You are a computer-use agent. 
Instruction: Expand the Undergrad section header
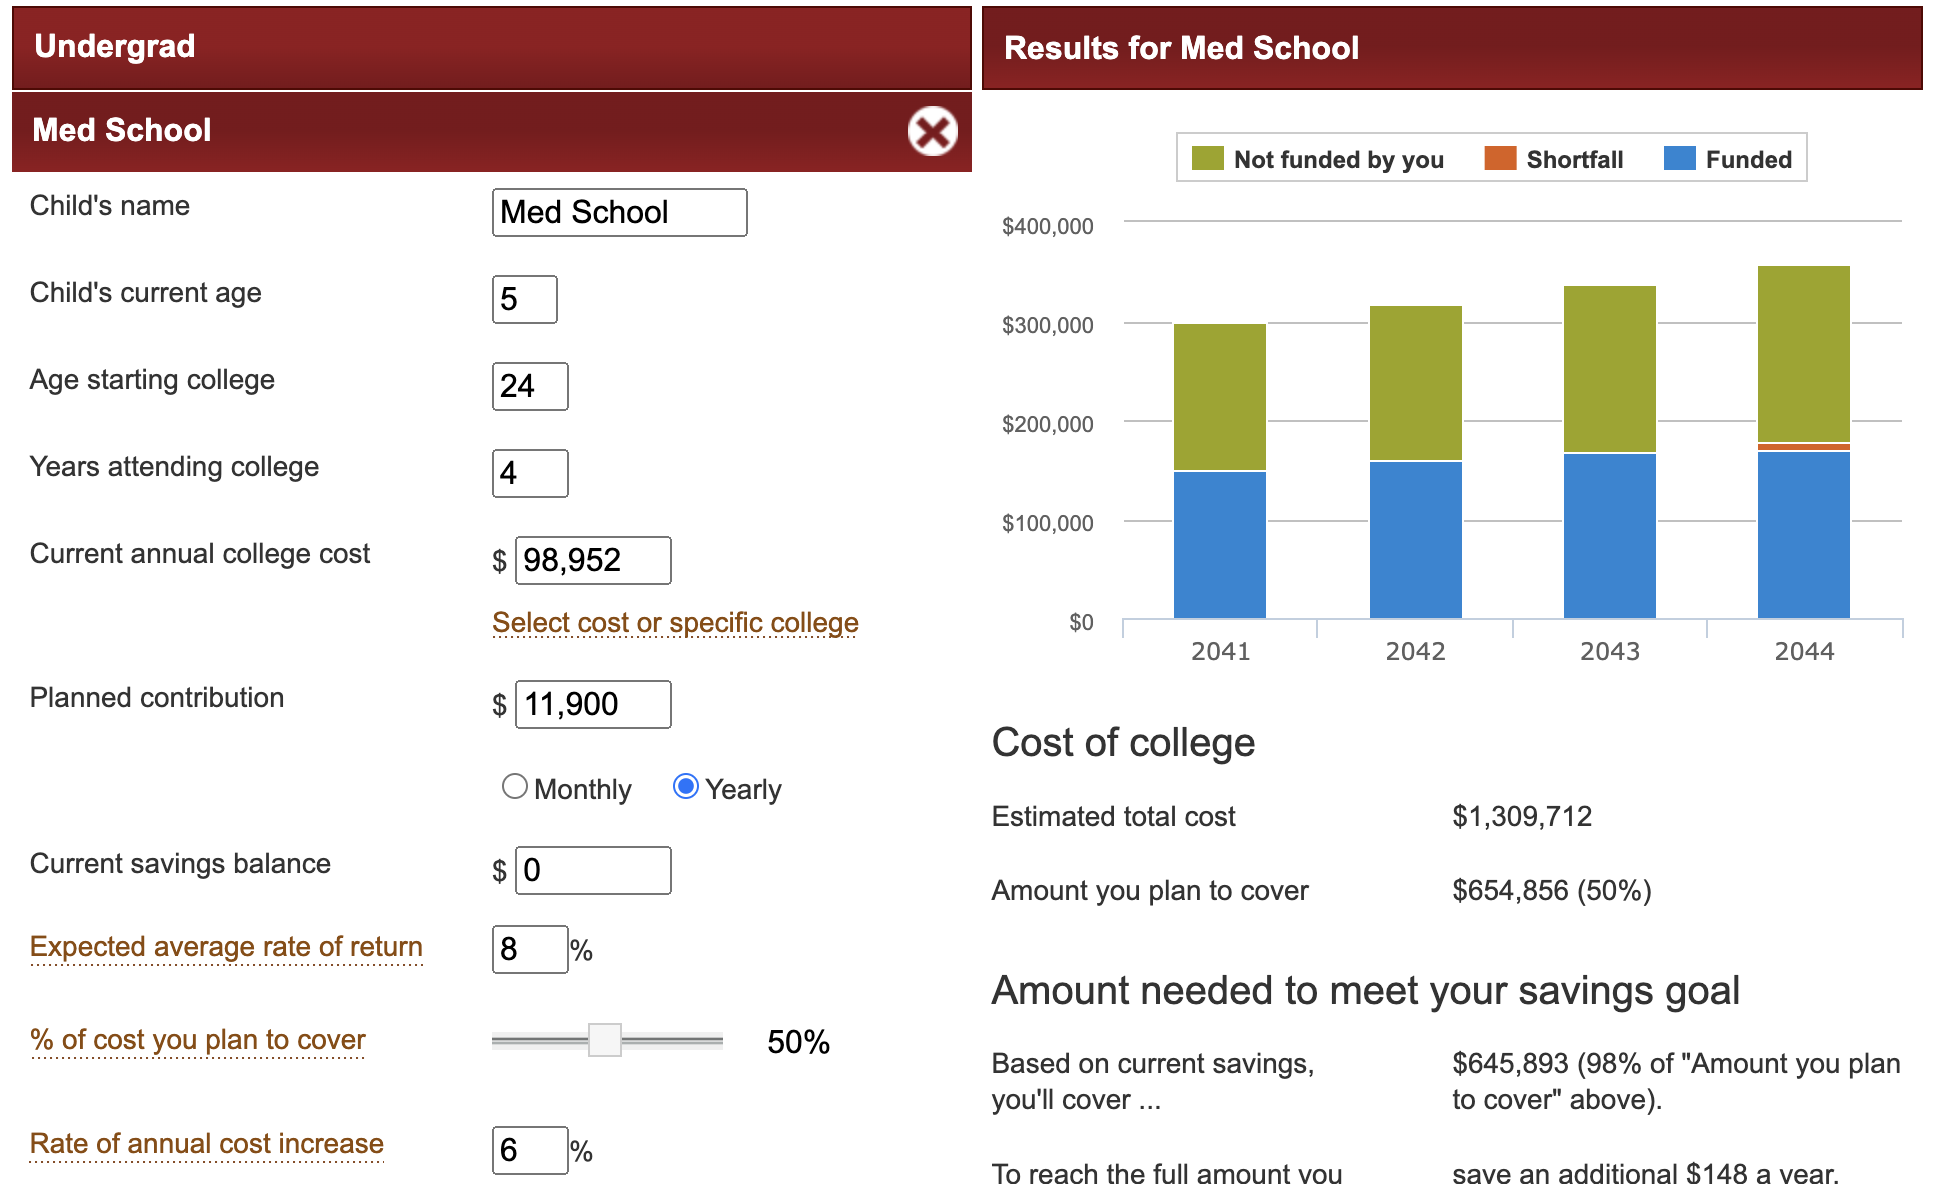(490, 47)
